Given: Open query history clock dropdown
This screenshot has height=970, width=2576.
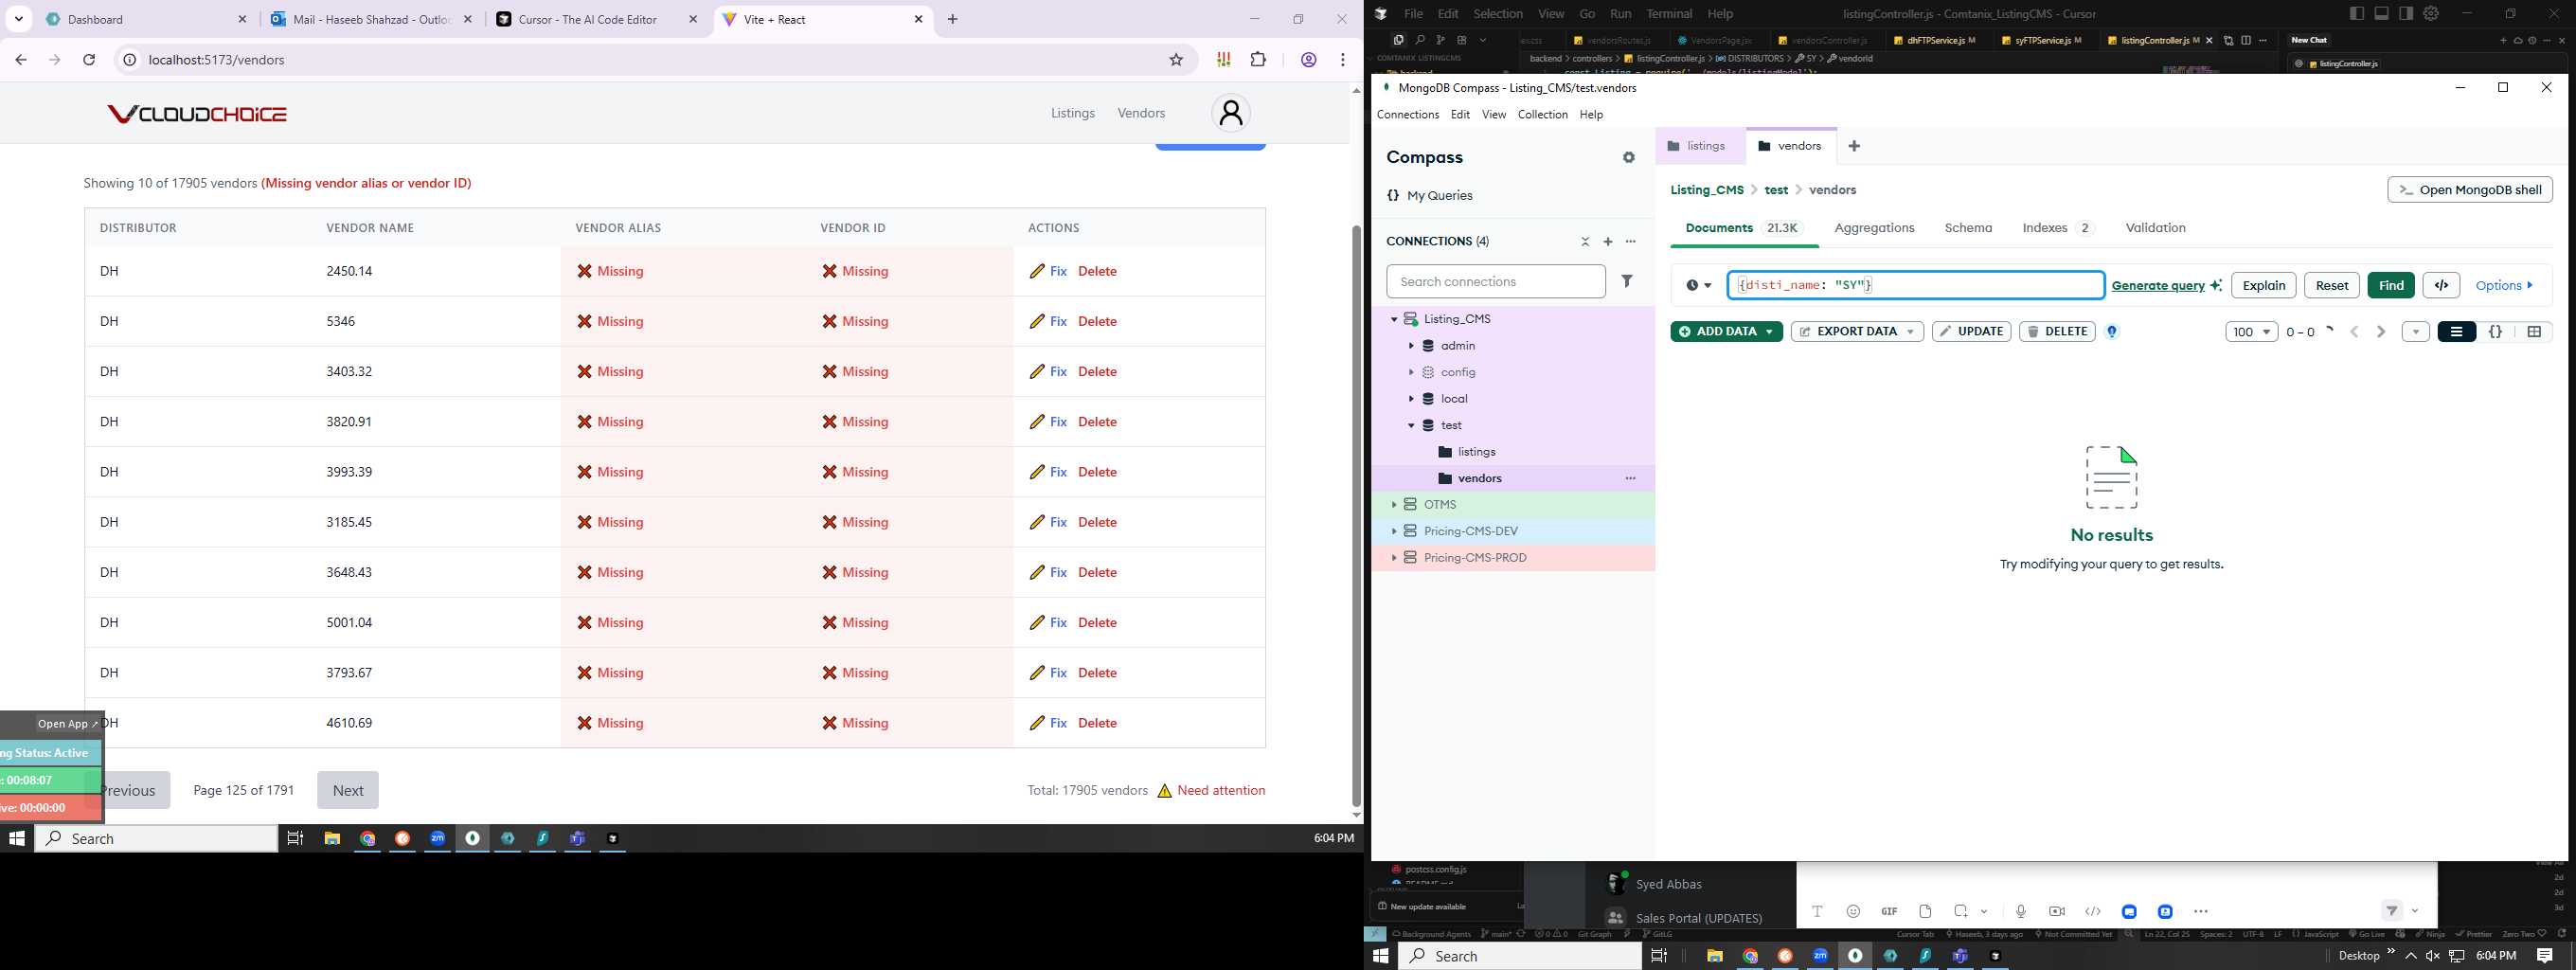Looking at the screenshot, I should click(1698, 285).
